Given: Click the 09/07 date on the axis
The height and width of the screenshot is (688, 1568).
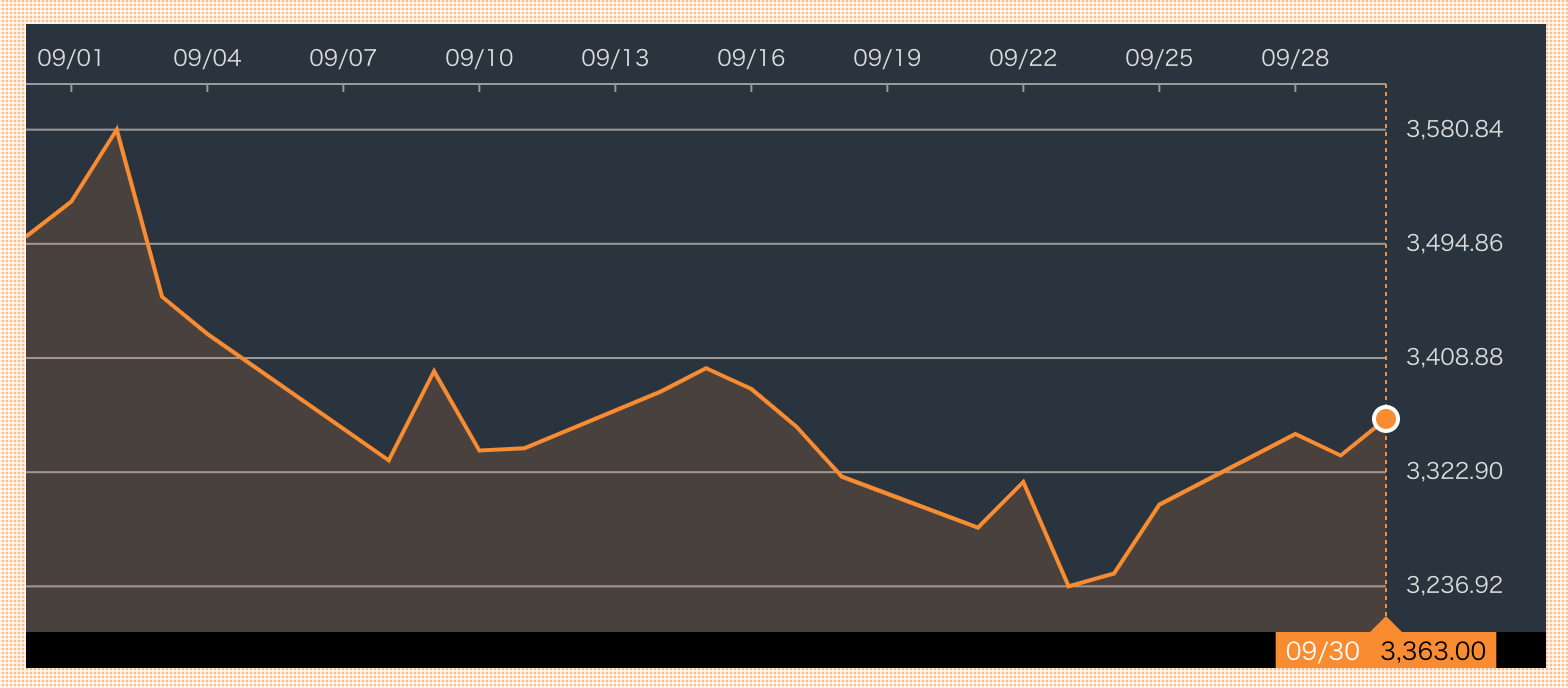Looking at the screenshot, I should point(343,58).
